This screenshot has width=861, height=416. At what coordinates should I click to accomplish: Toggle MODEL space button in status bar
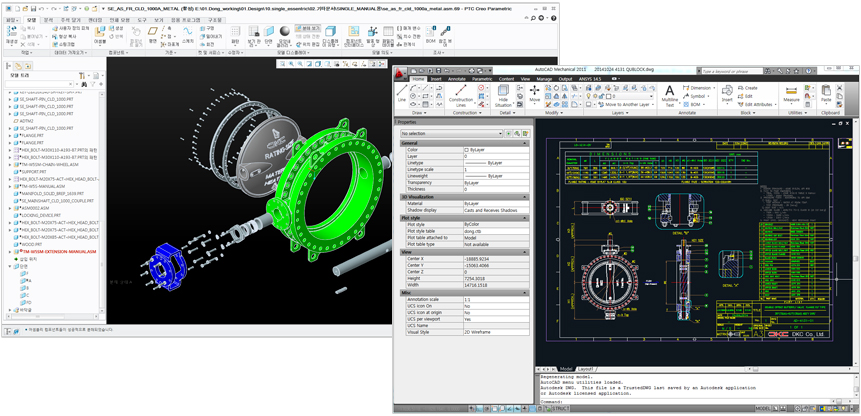763,408
